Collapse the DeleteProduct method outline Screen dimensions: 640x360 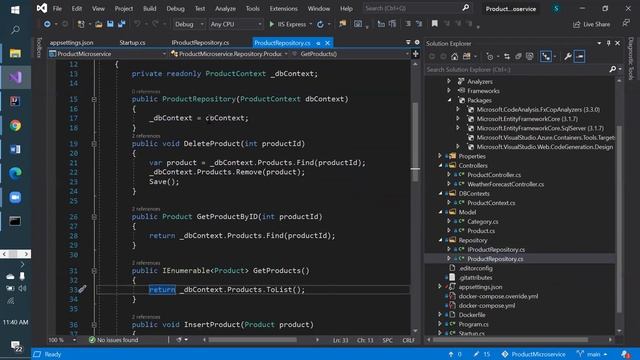pyautogui.click(x=94, y=144)
